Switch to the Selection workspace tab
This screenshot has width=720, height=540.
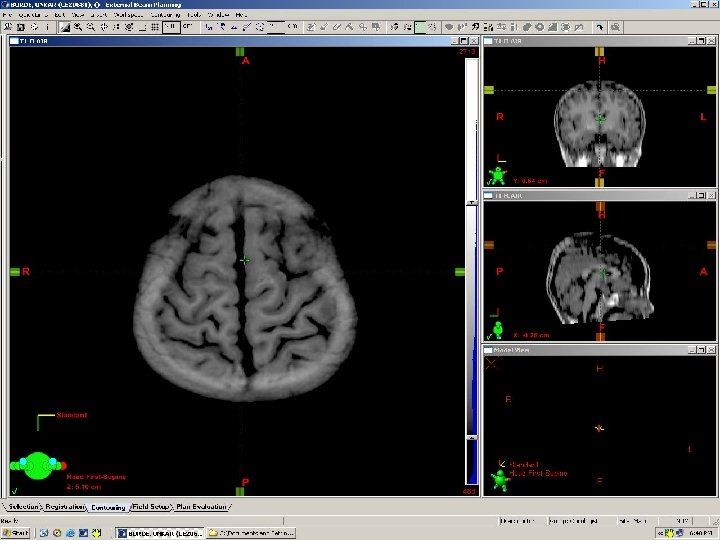point(23,506)
